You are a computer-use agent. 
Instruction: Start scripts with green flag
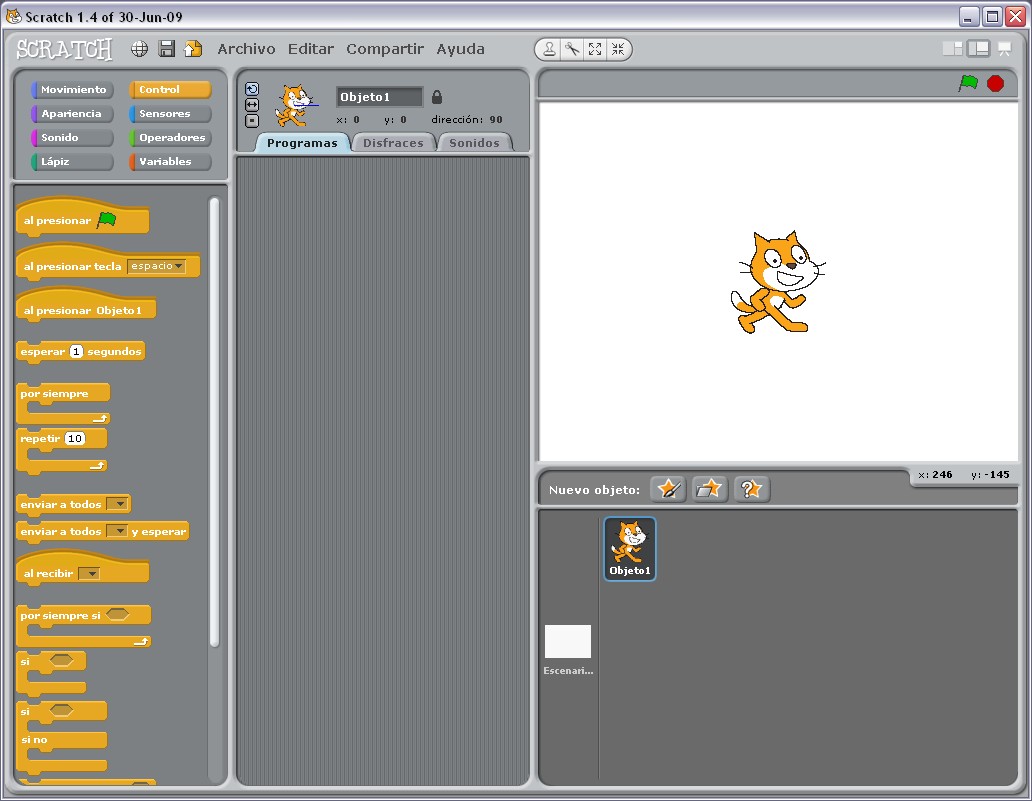pos(968,83)
